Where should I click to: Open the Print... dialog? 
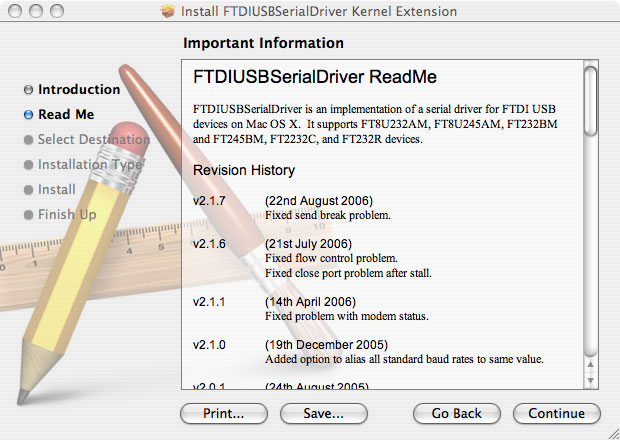(224, 414)
